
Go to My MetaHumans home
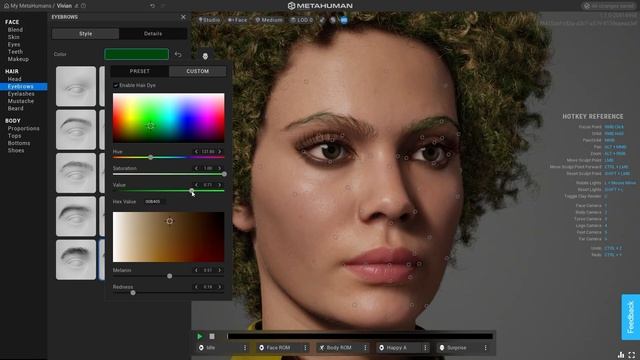27,6
